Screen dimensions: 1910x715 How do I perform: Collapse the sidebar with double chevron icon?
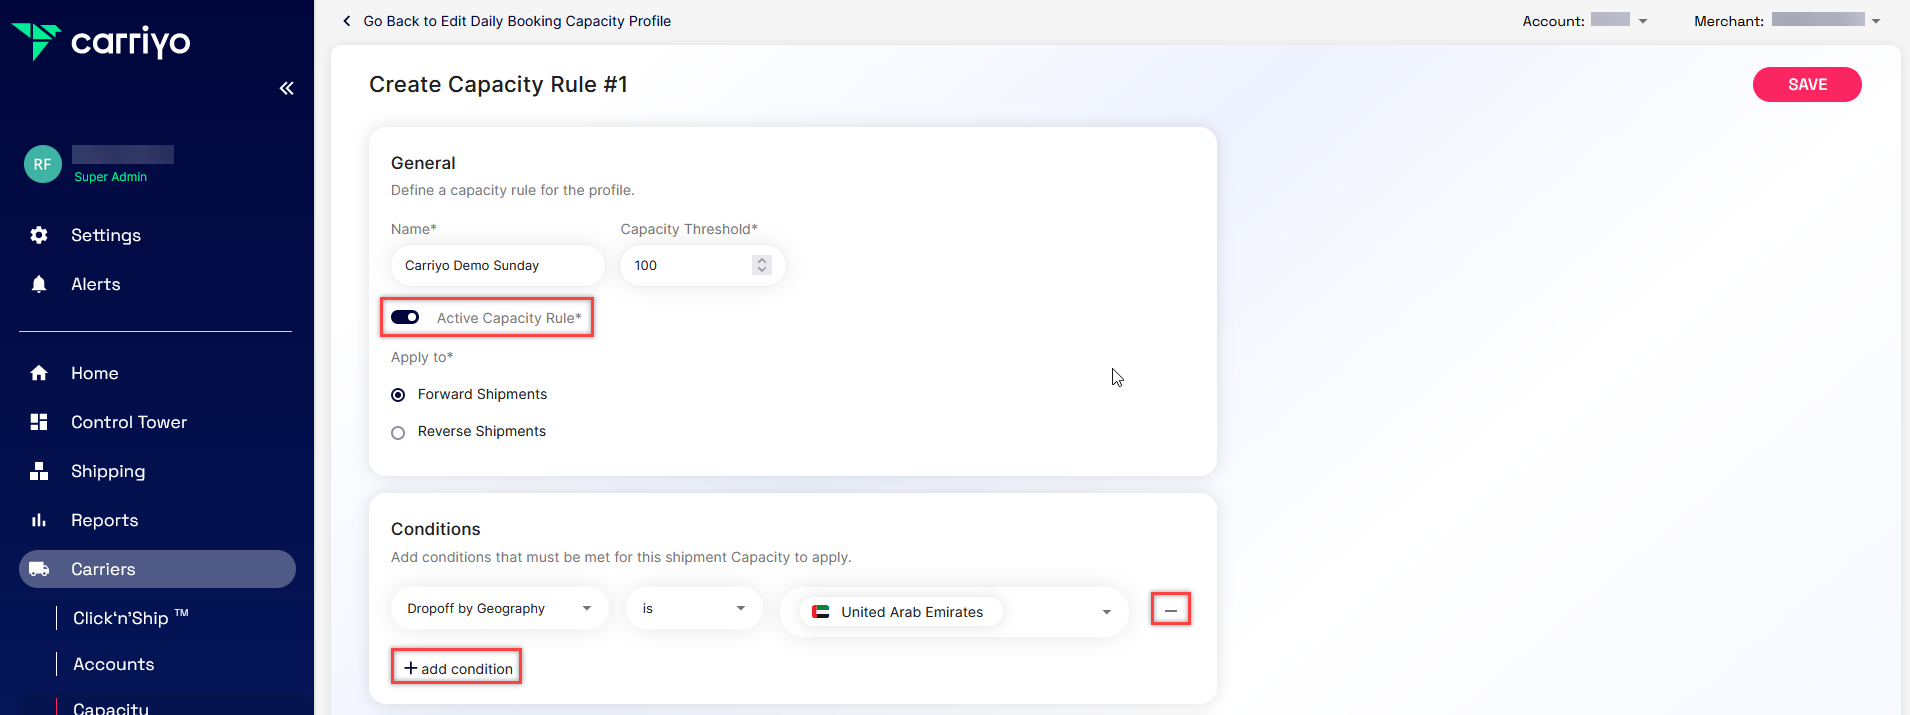tap(287, 88)
